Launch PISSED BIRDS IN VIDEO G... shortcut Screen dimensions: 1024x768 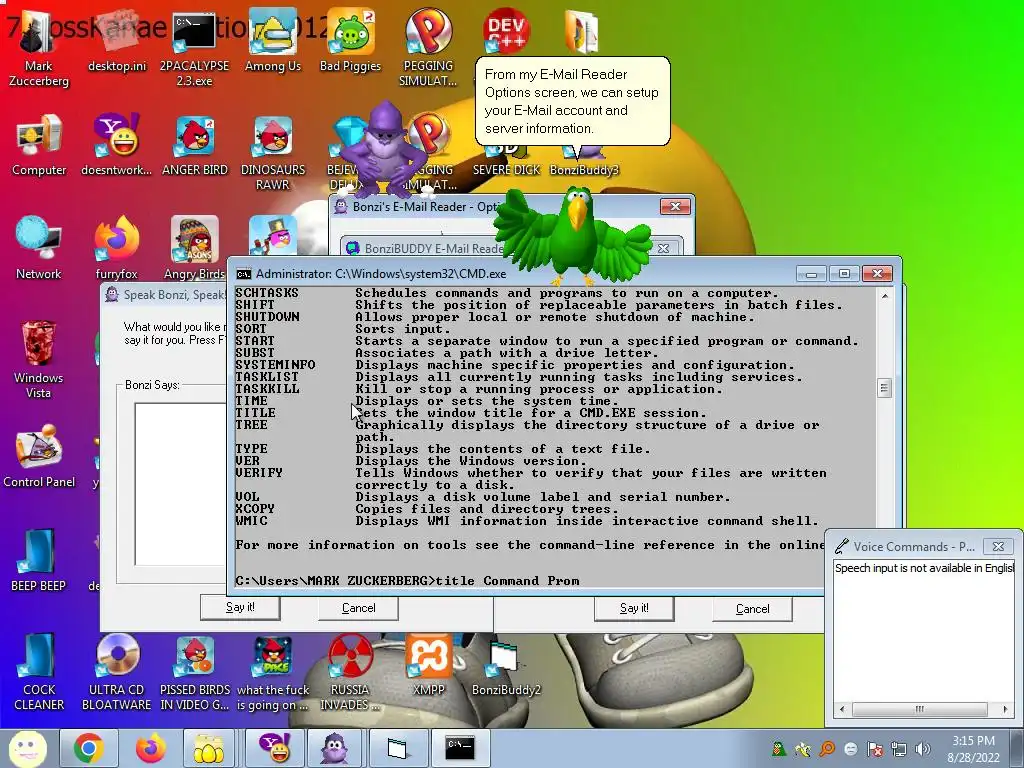pyautogui.click(x=195, y=673)
